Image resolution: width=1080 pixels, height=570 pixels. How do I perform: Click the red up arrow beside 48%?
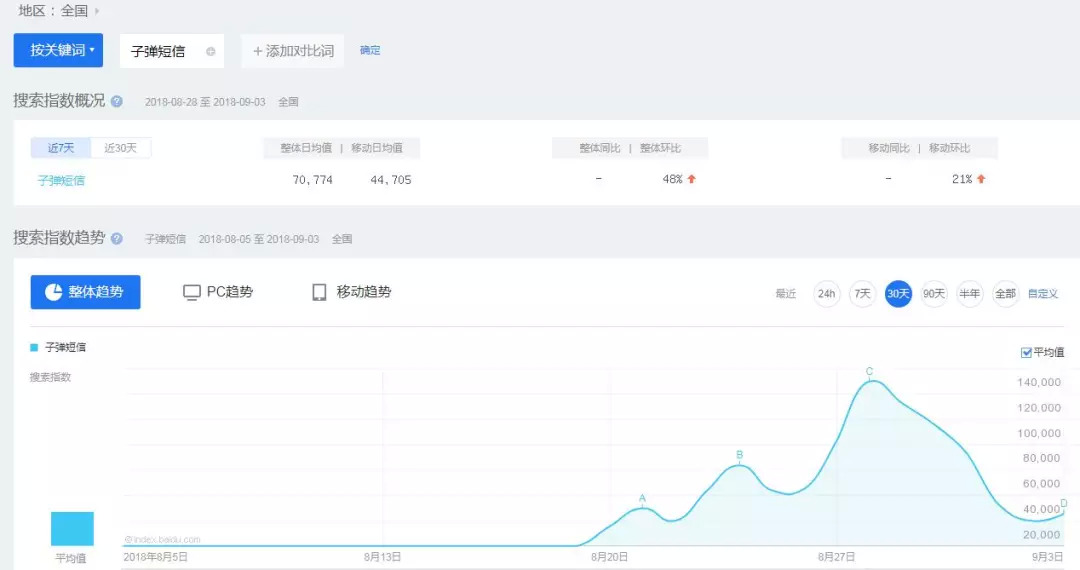click(691, 179)
